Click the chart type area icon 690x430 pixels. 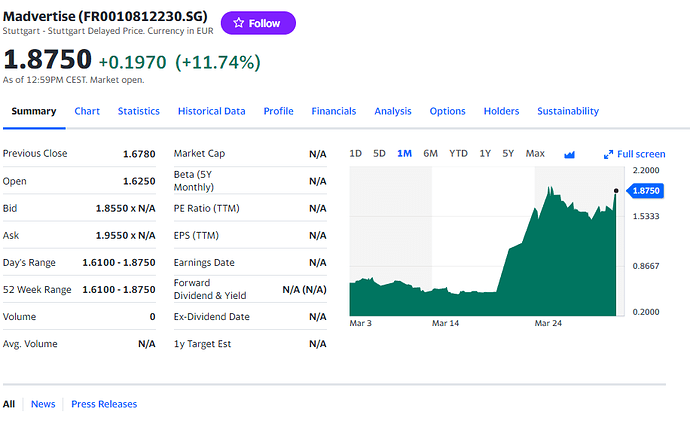pos(569,154)
